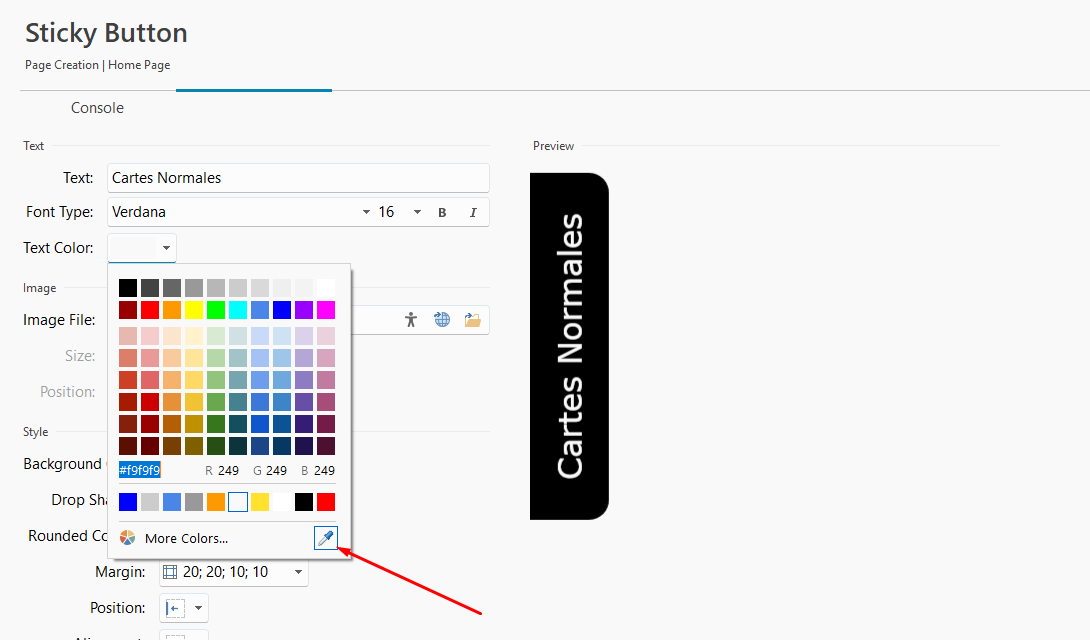1090x640 pixels.
Task: Expand the Position dropdown arrow
Action: [198, 608]
